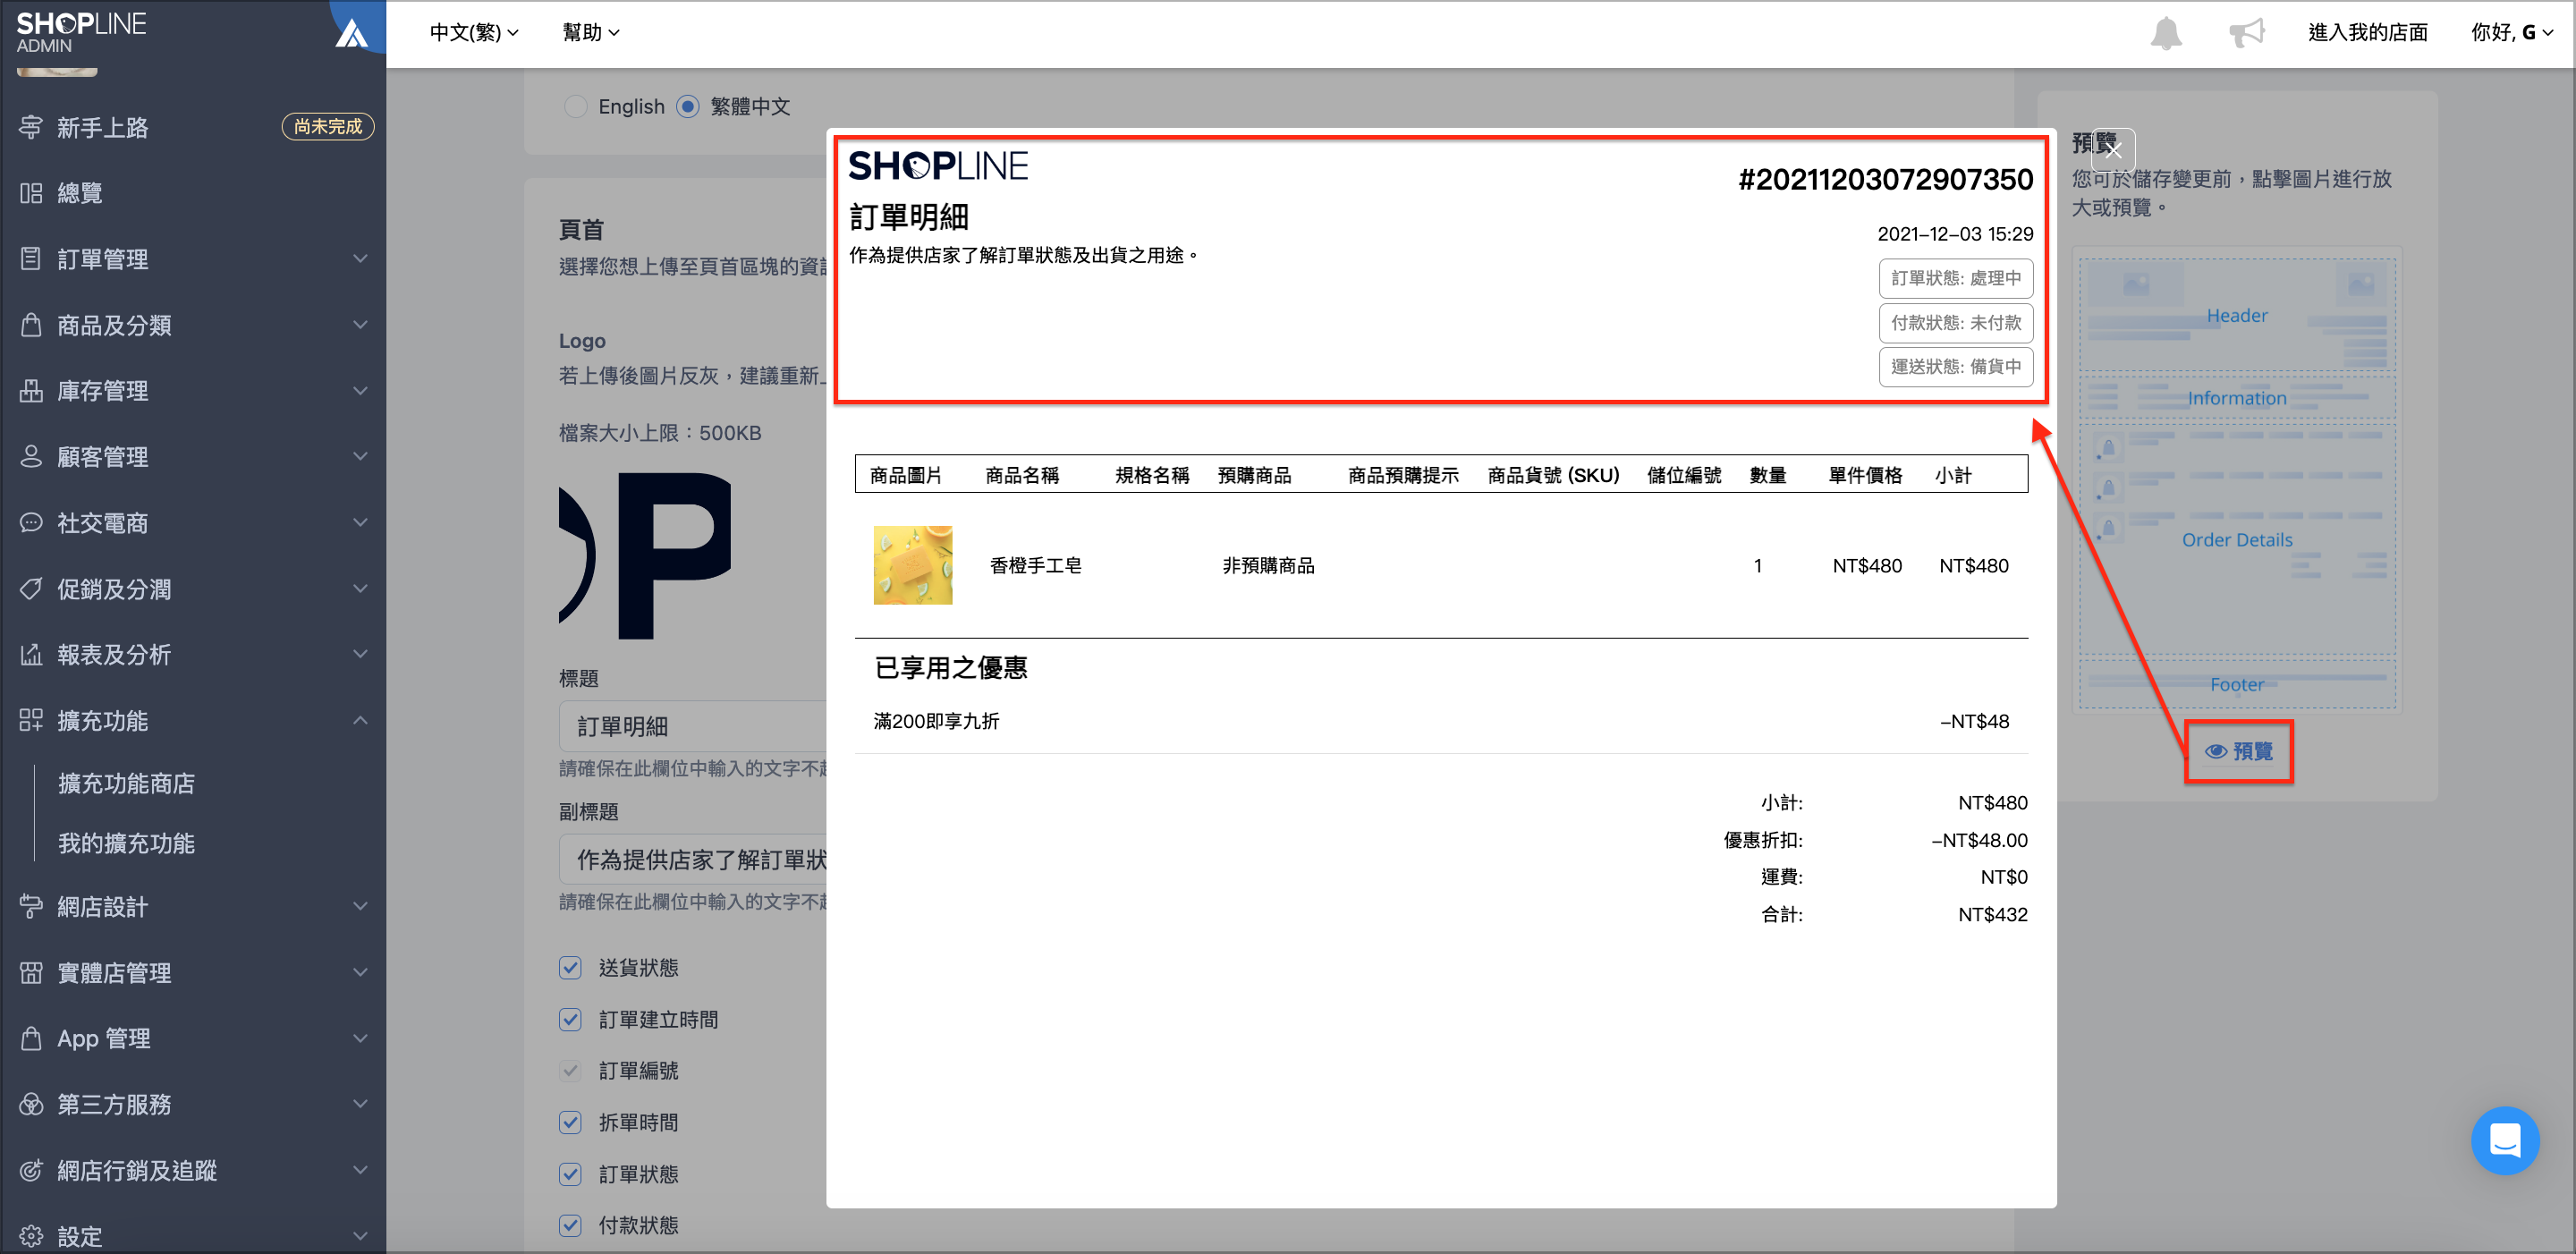Viewport: 2576px width, 1254px height.
Task: Click the SHOPLINE logo in the preview popup
Action: pos(938,166)
